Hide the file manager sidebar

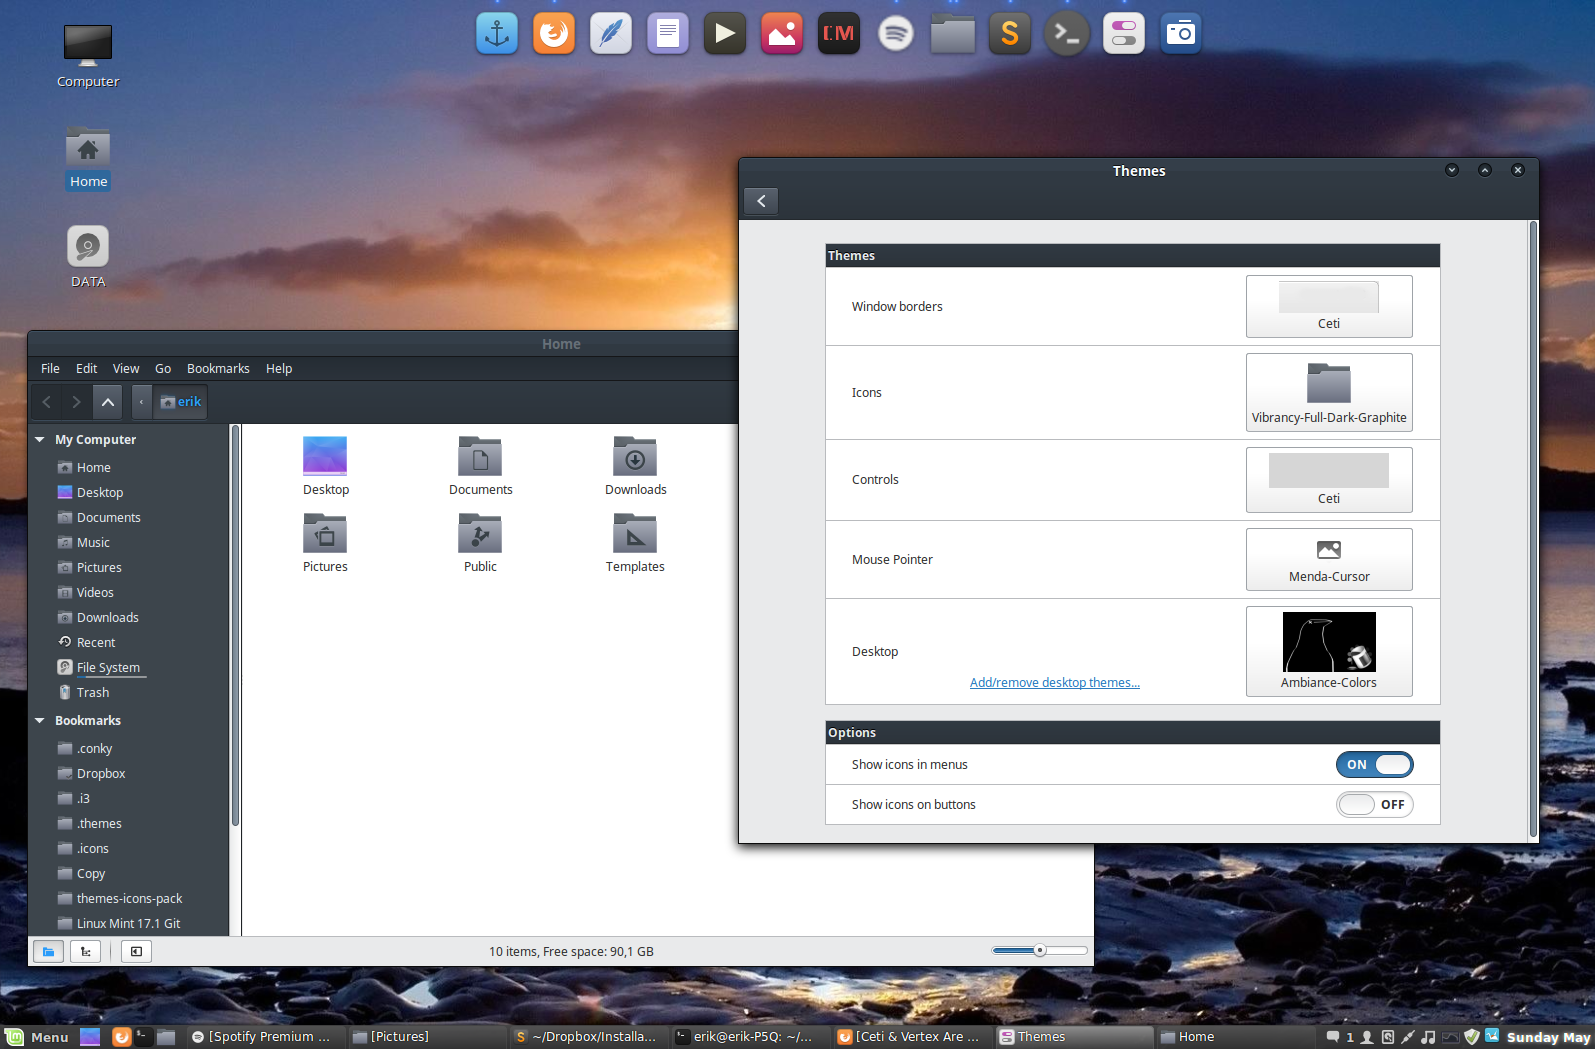point(136,951)
